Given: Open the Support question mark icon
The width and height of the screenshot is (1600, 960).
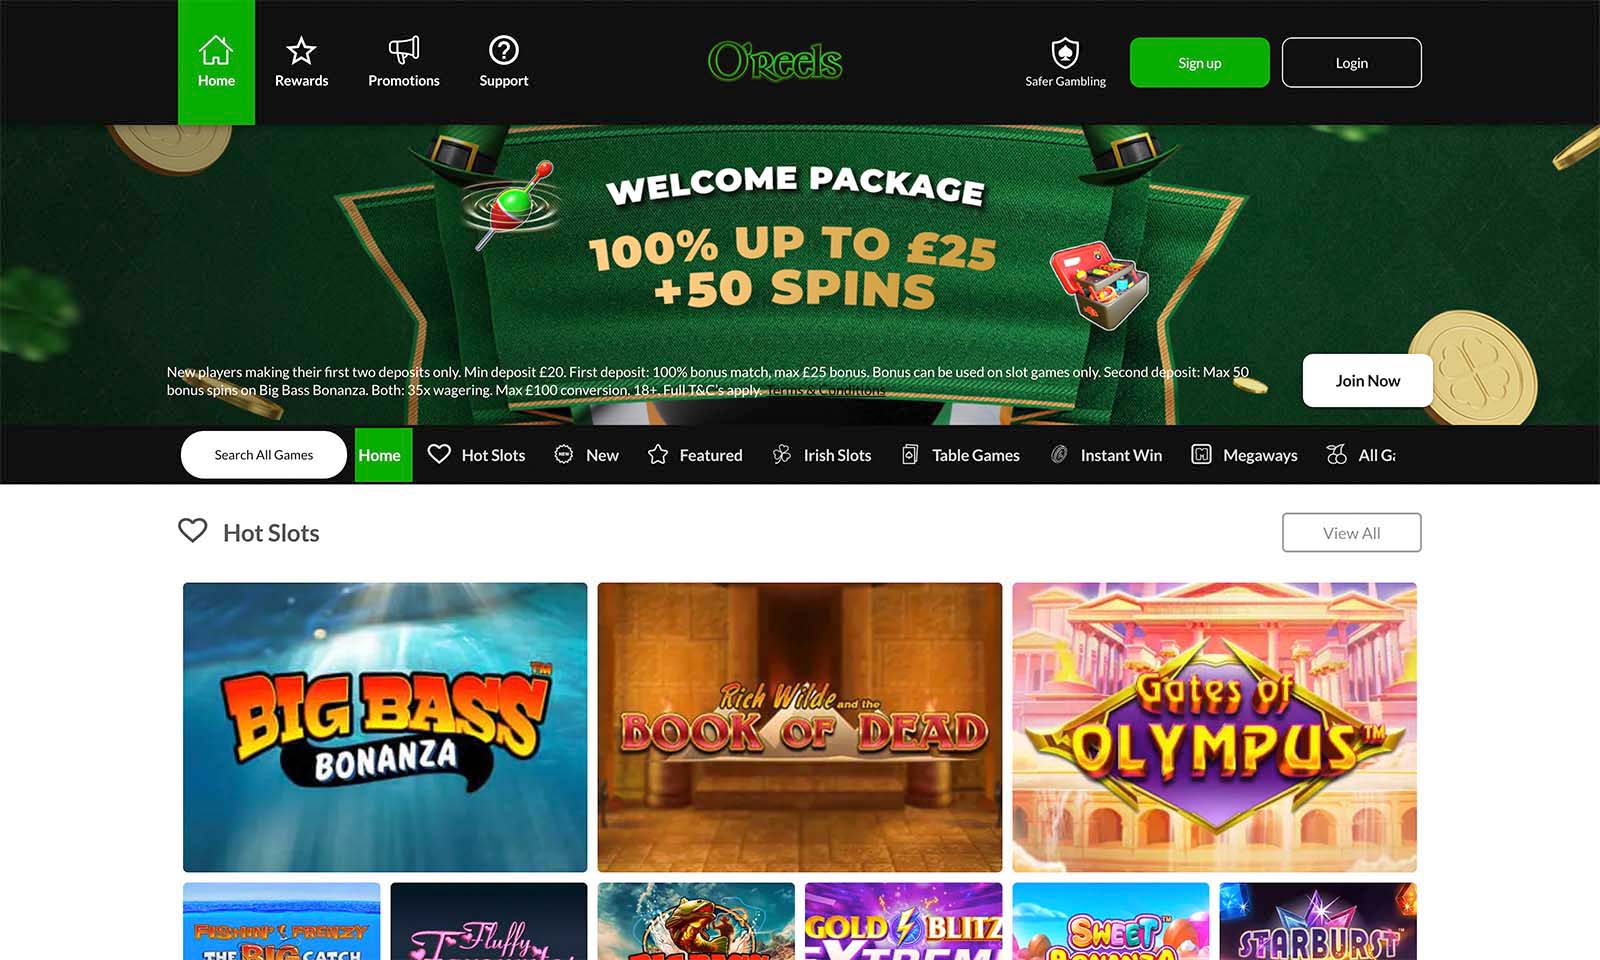Looking at the screenshot, I should [503, 50].
